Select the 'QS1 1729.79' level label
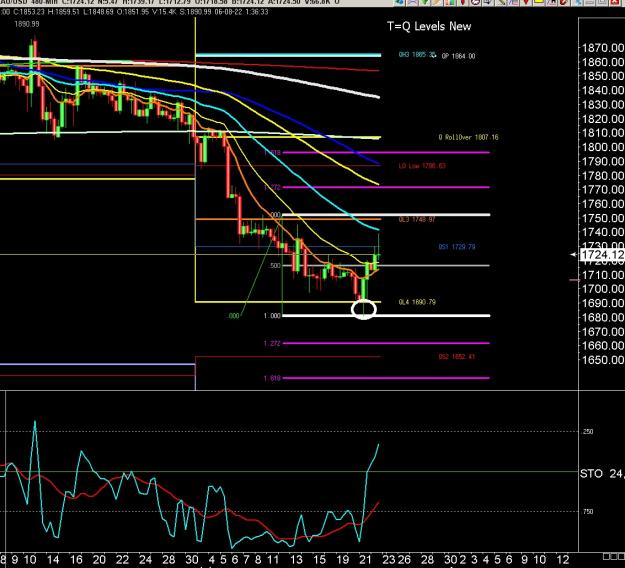 click(457, 247)
